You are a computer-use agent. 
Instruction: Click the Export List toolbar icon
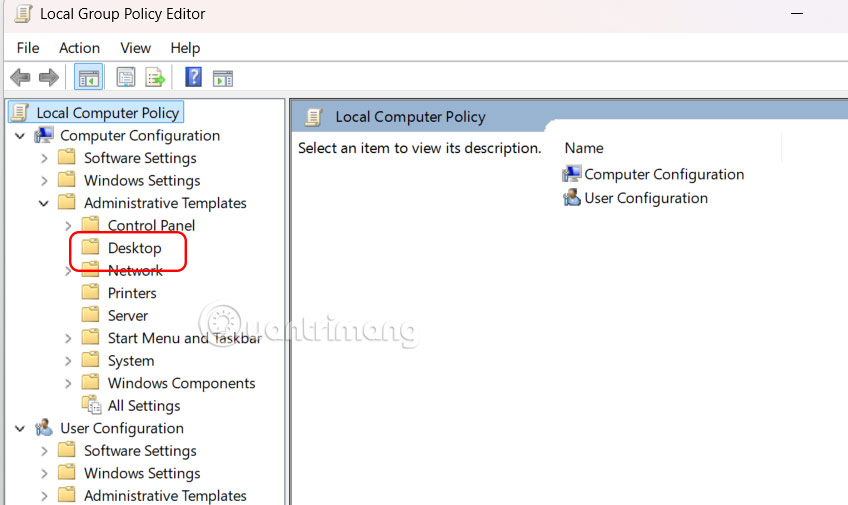coord(155,77)
